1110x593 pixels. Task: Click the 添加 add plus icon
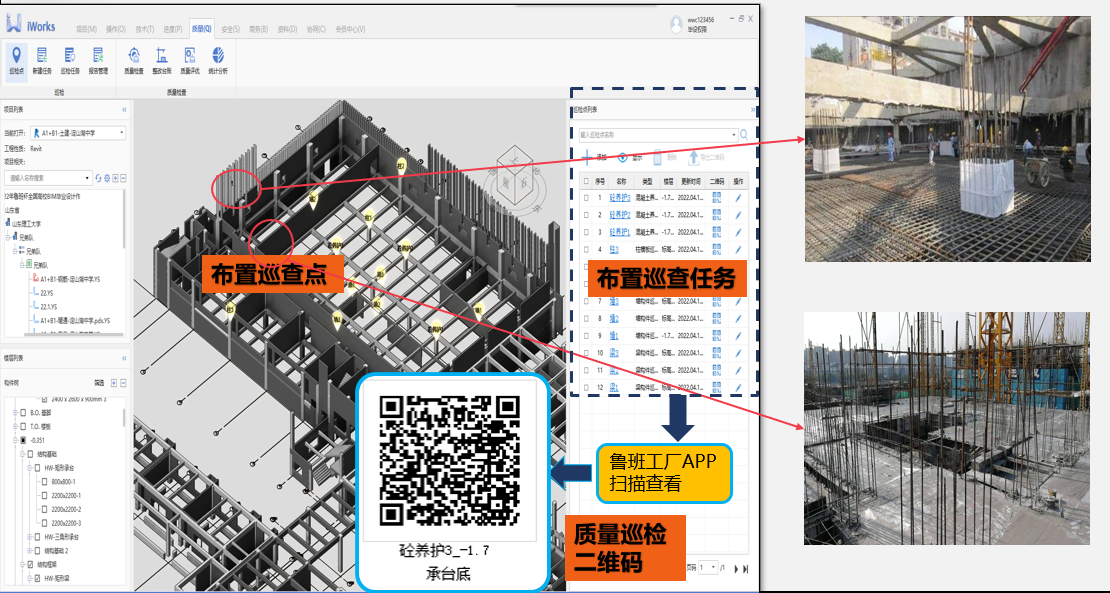point(586,158)
